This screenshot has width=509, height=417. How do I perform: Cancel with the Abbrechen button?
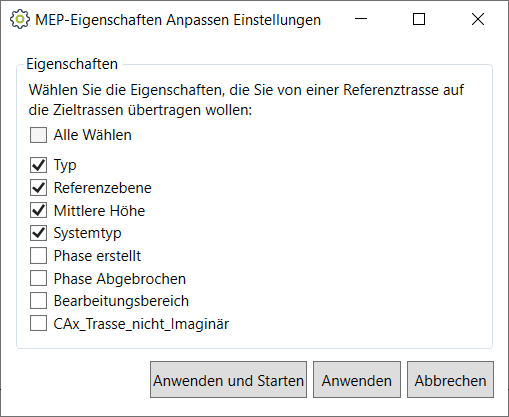point(450,380)
